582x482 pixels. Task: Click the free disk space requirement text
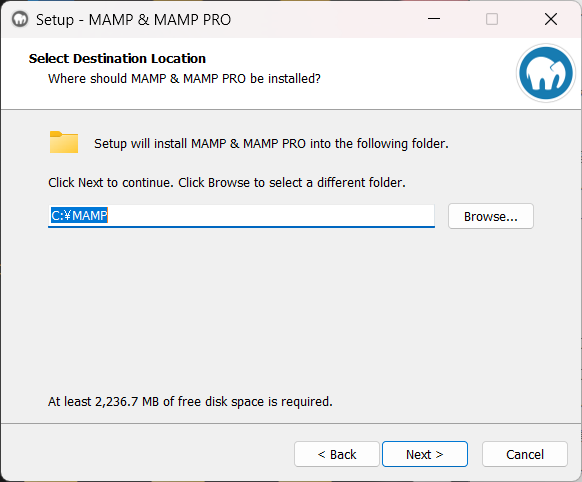tap(190, 401)
